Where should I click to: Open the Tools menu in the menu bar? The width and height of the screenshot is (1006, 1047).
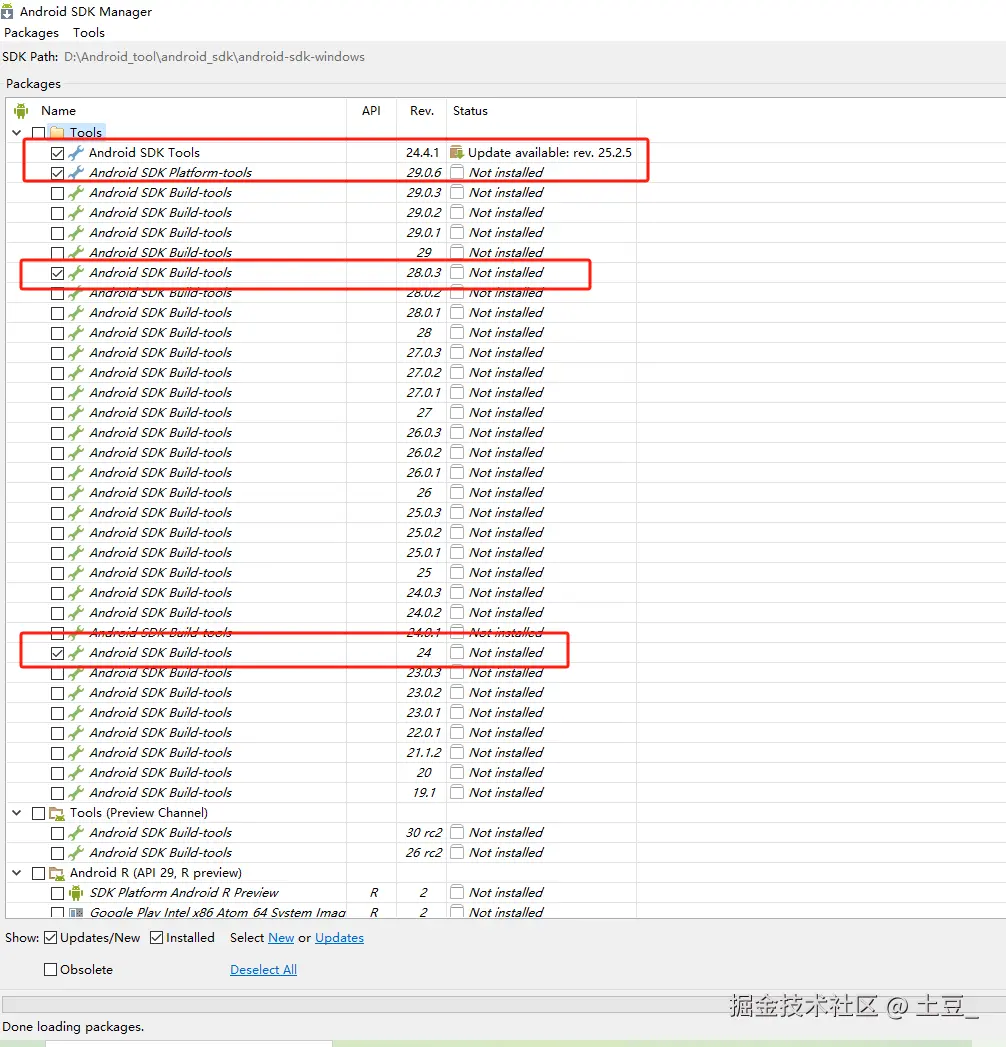[89, 33]
